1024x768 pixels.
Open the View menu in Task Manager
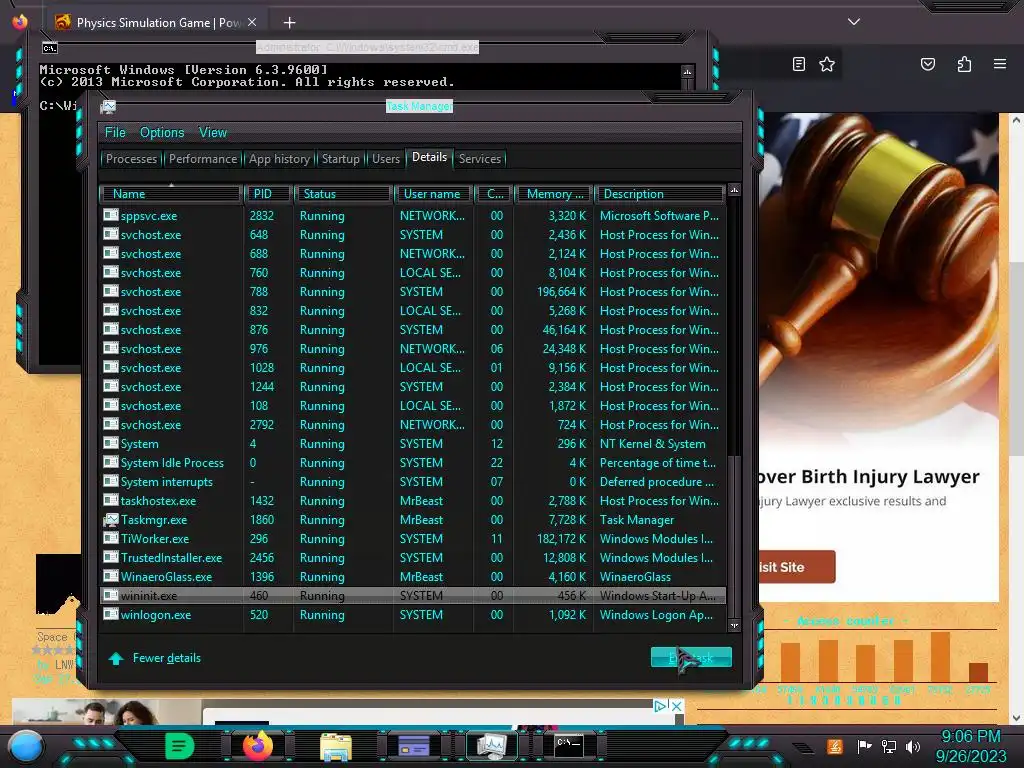point(213,133)
